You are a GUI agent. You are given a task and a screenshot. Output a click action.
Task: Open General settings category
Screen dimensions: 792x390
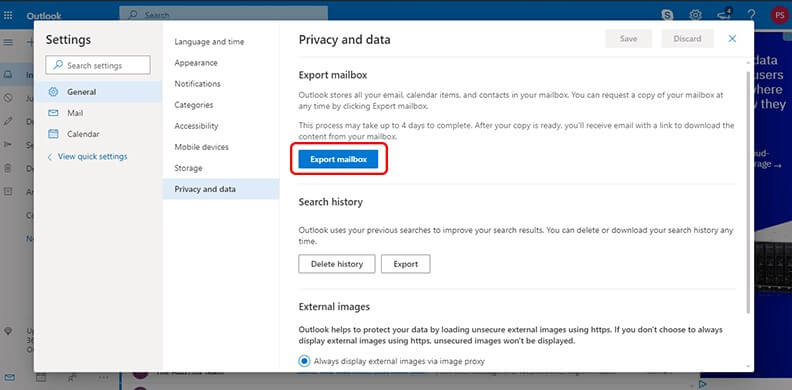click(99, 92)
